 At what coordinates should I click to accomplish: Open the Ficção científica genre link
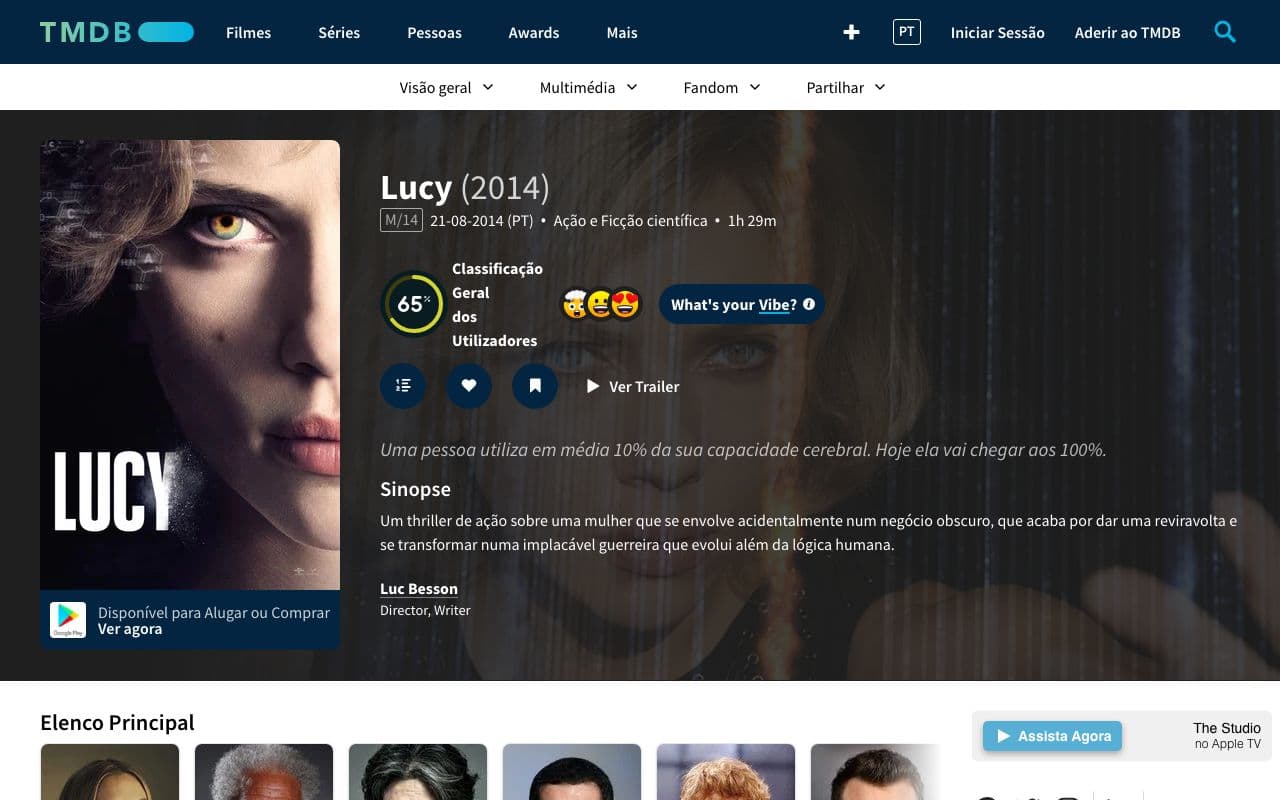[654, 221]
